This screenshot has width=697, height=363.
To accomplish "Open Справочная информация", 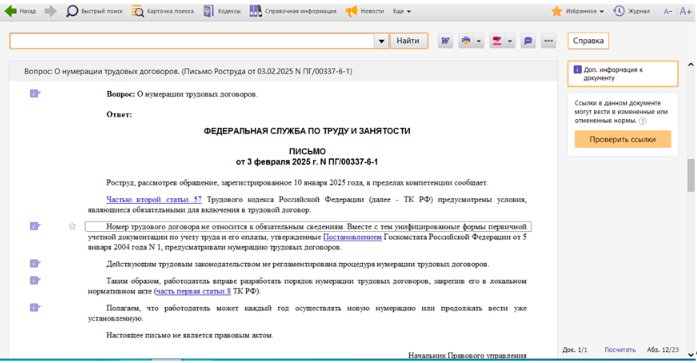I will (293, 11).
